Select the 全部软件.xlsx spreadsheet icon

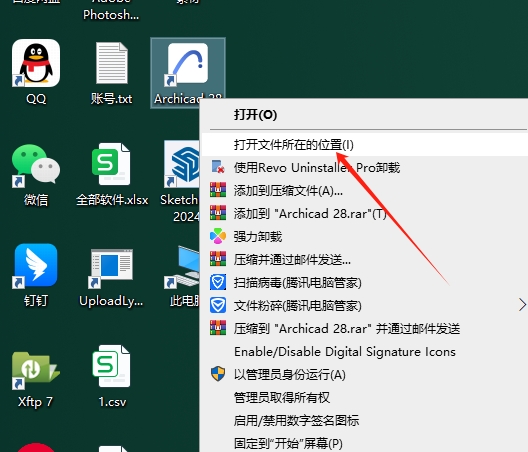coord(111,164)
